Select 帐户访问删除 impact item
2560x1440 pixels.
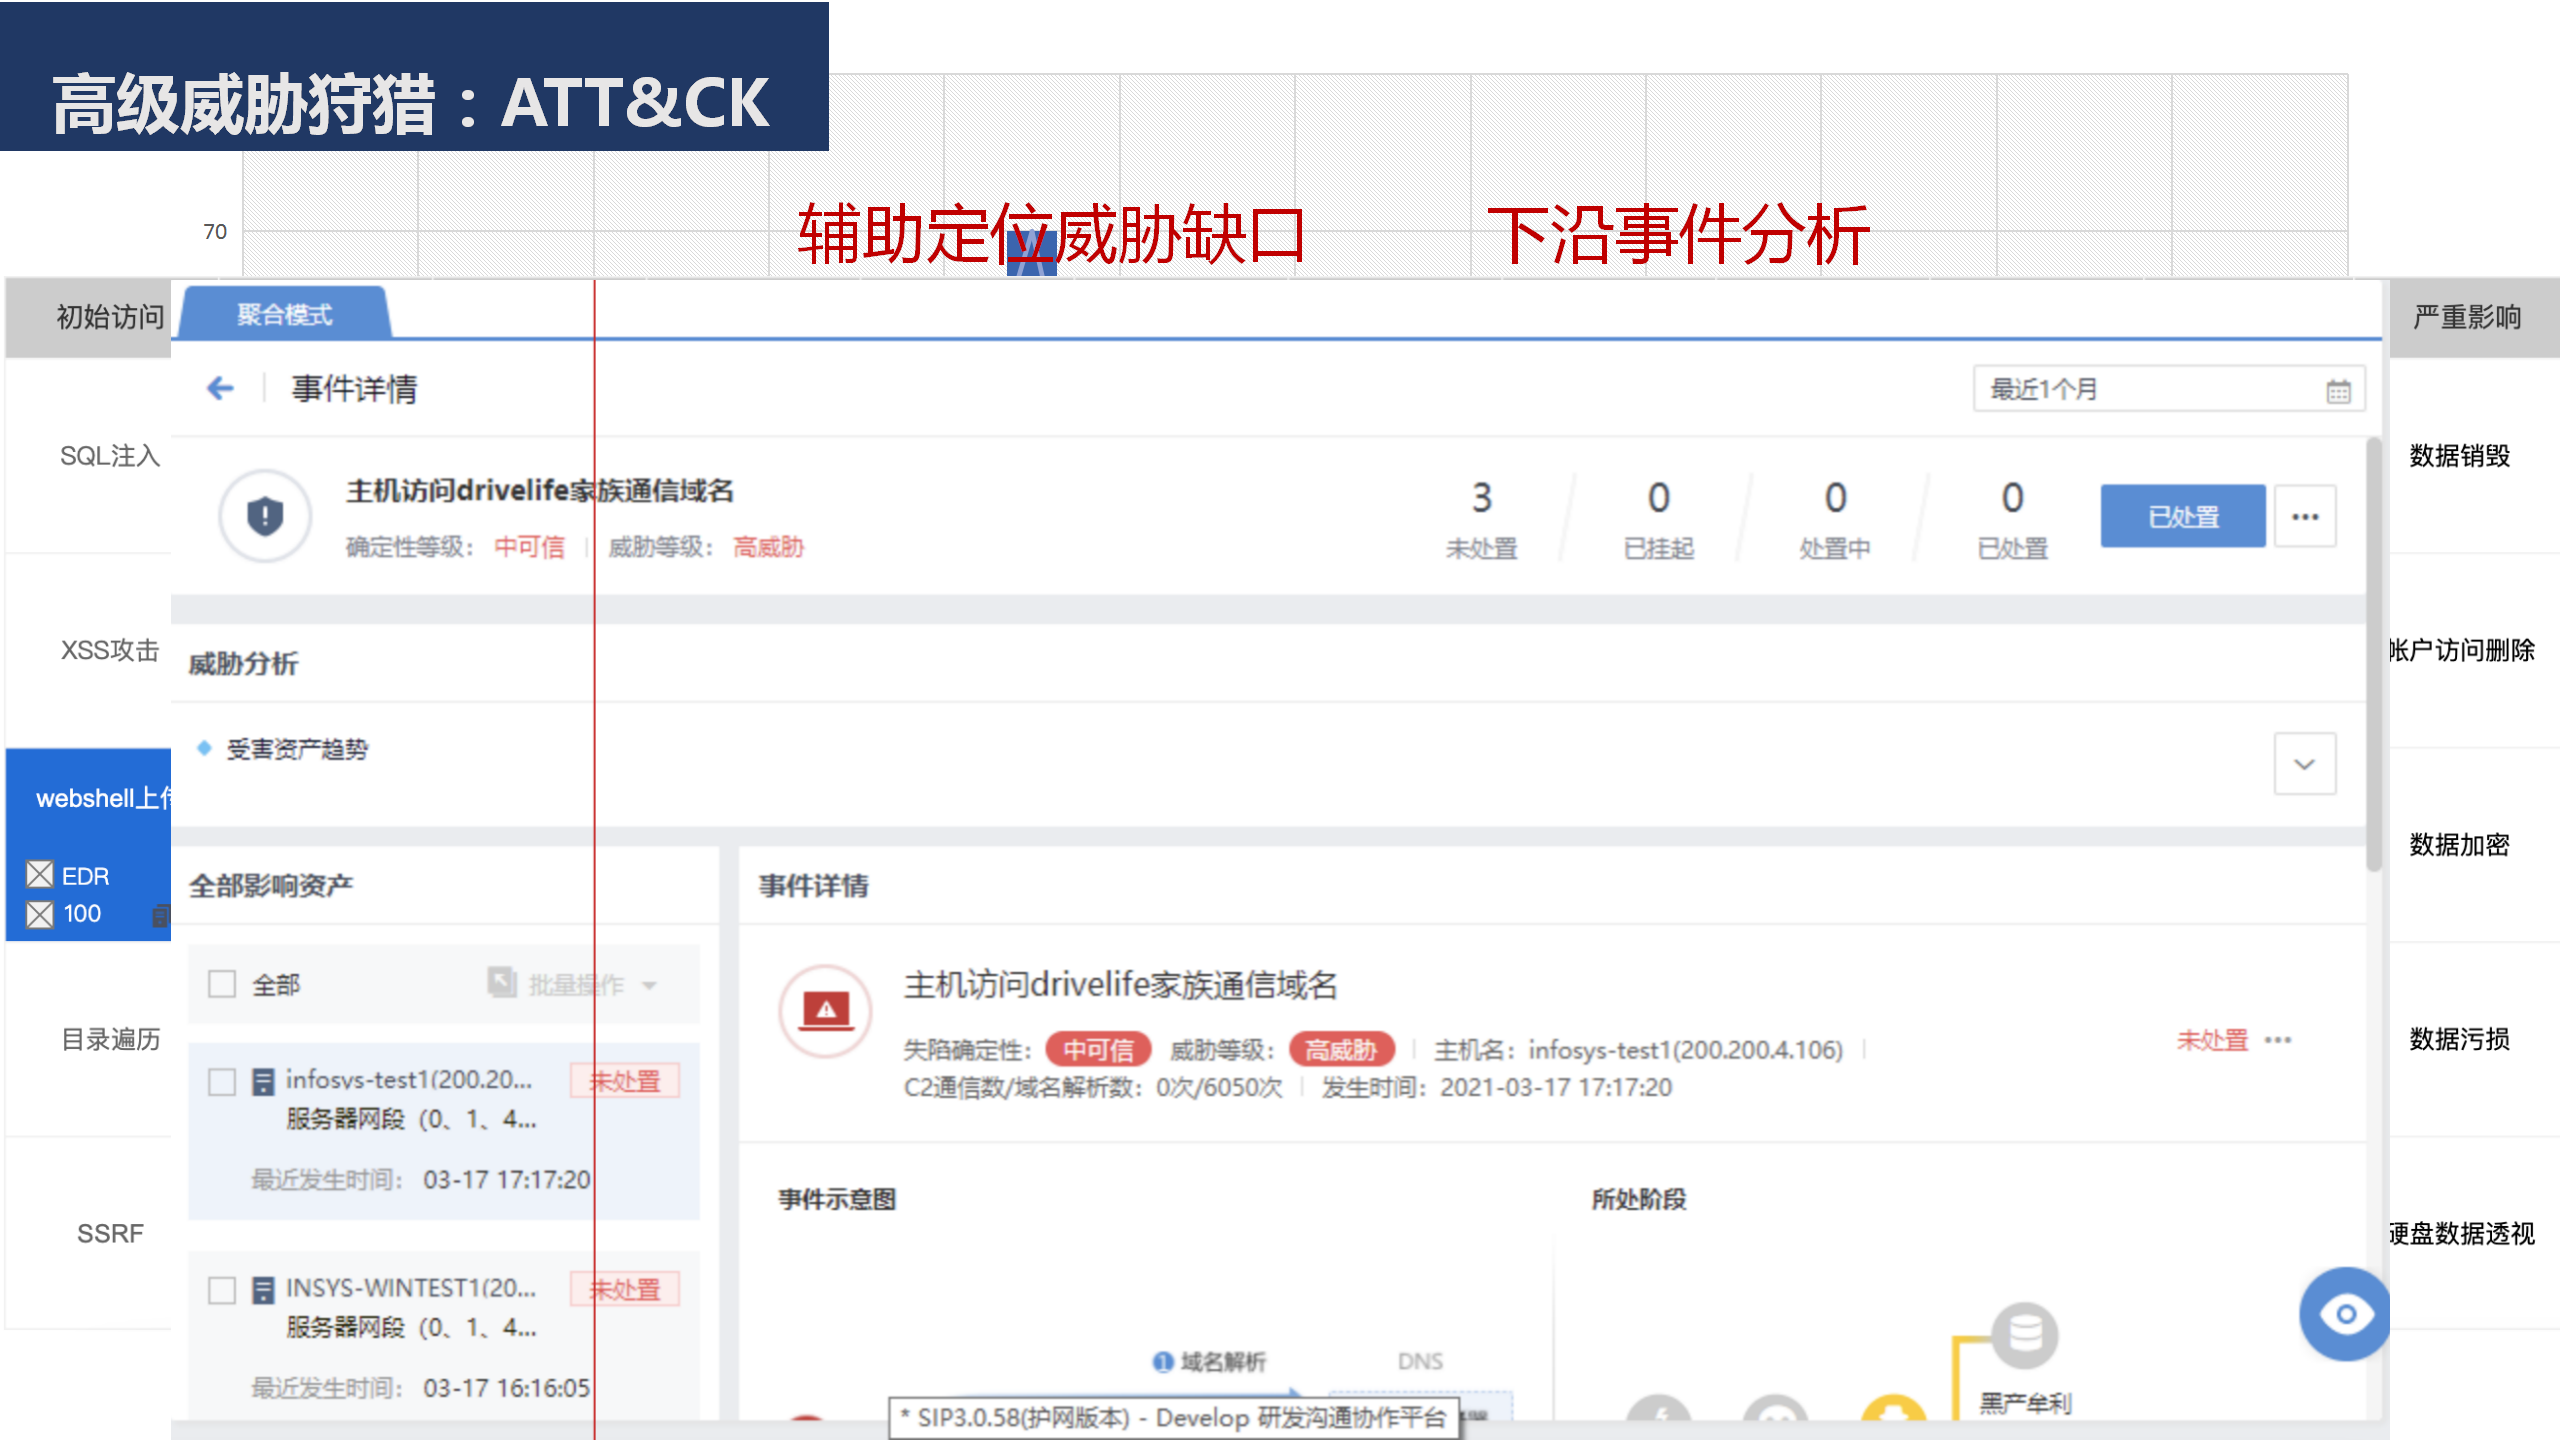click(2462, 650)
